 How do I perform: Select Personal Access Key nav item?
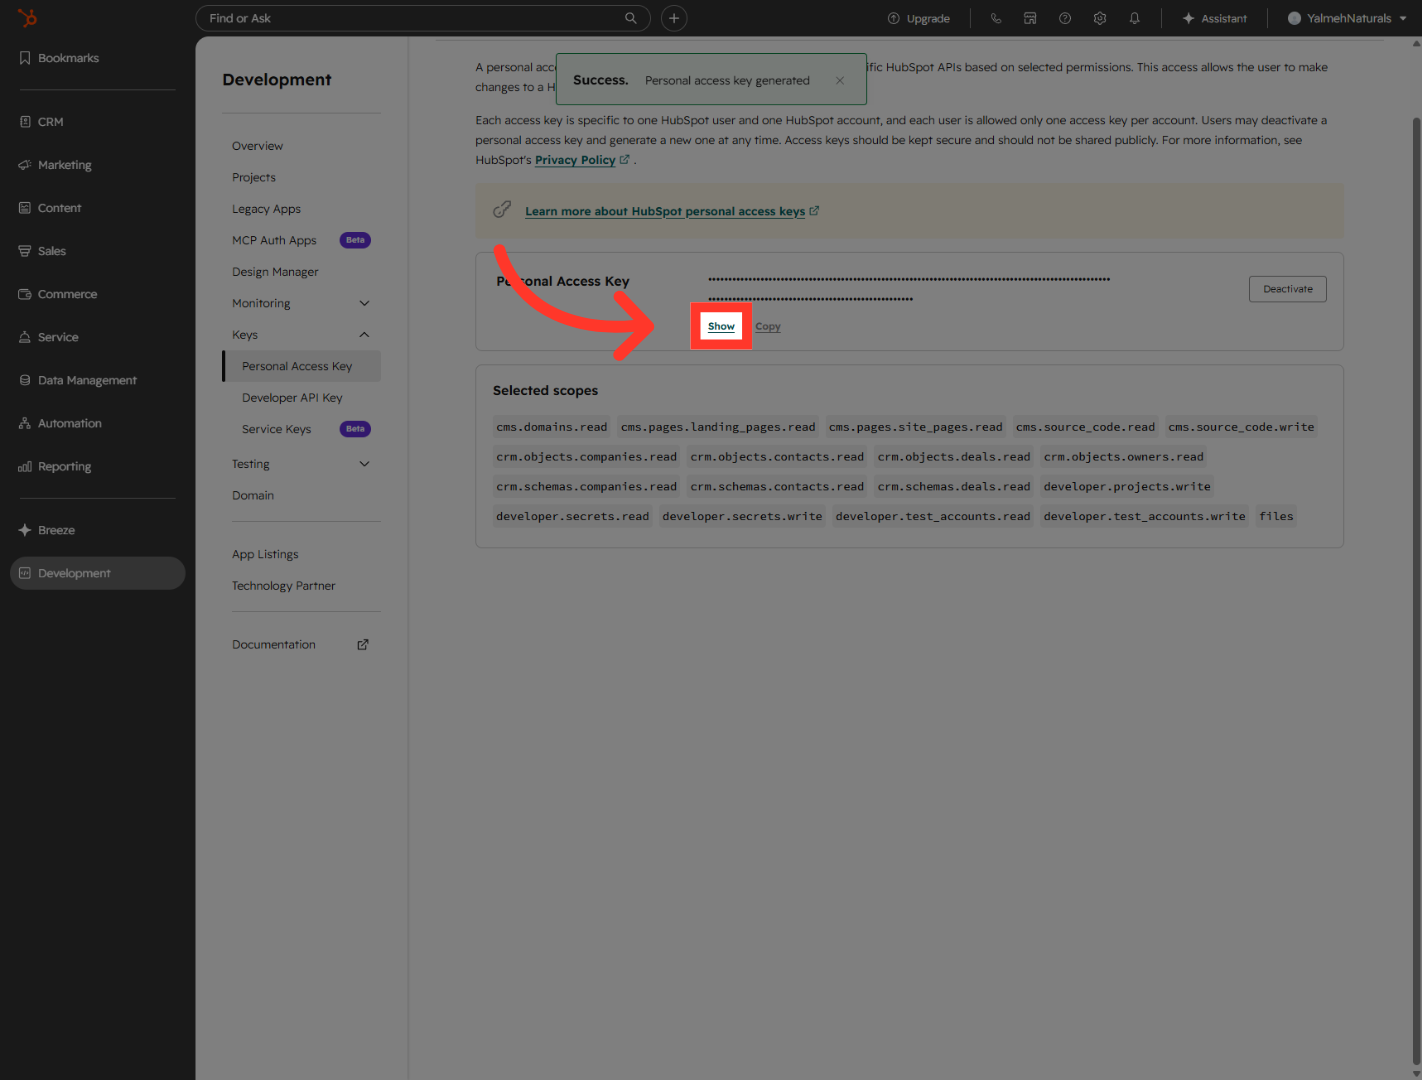tap(301, 366)
